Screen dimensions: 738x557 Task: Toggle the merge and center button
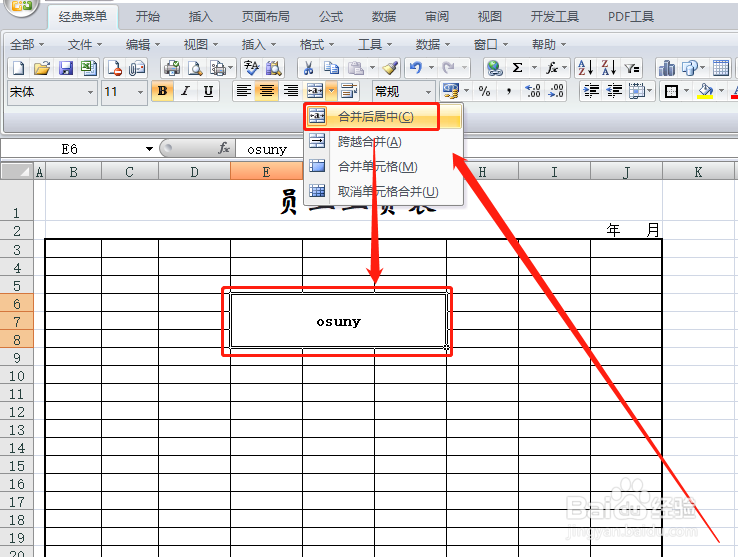pyautogui.click(x=314, y=90)
